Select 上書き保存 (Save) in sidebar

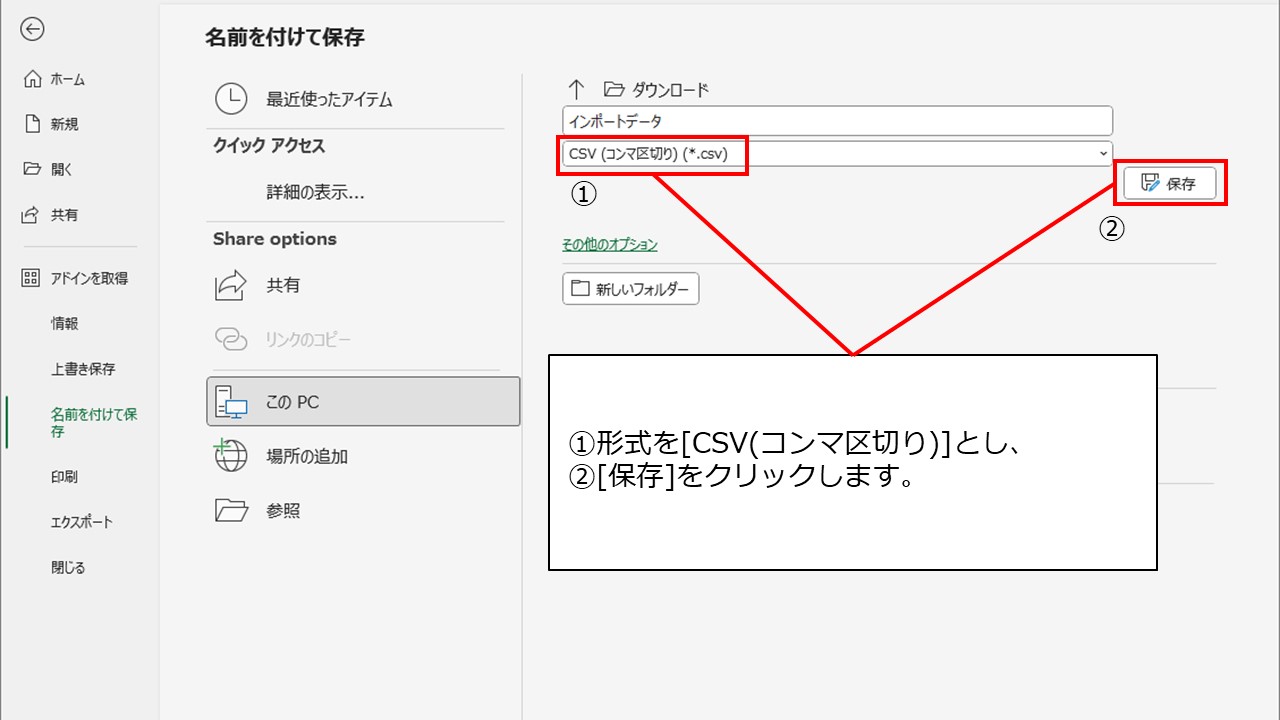point(83,369)
